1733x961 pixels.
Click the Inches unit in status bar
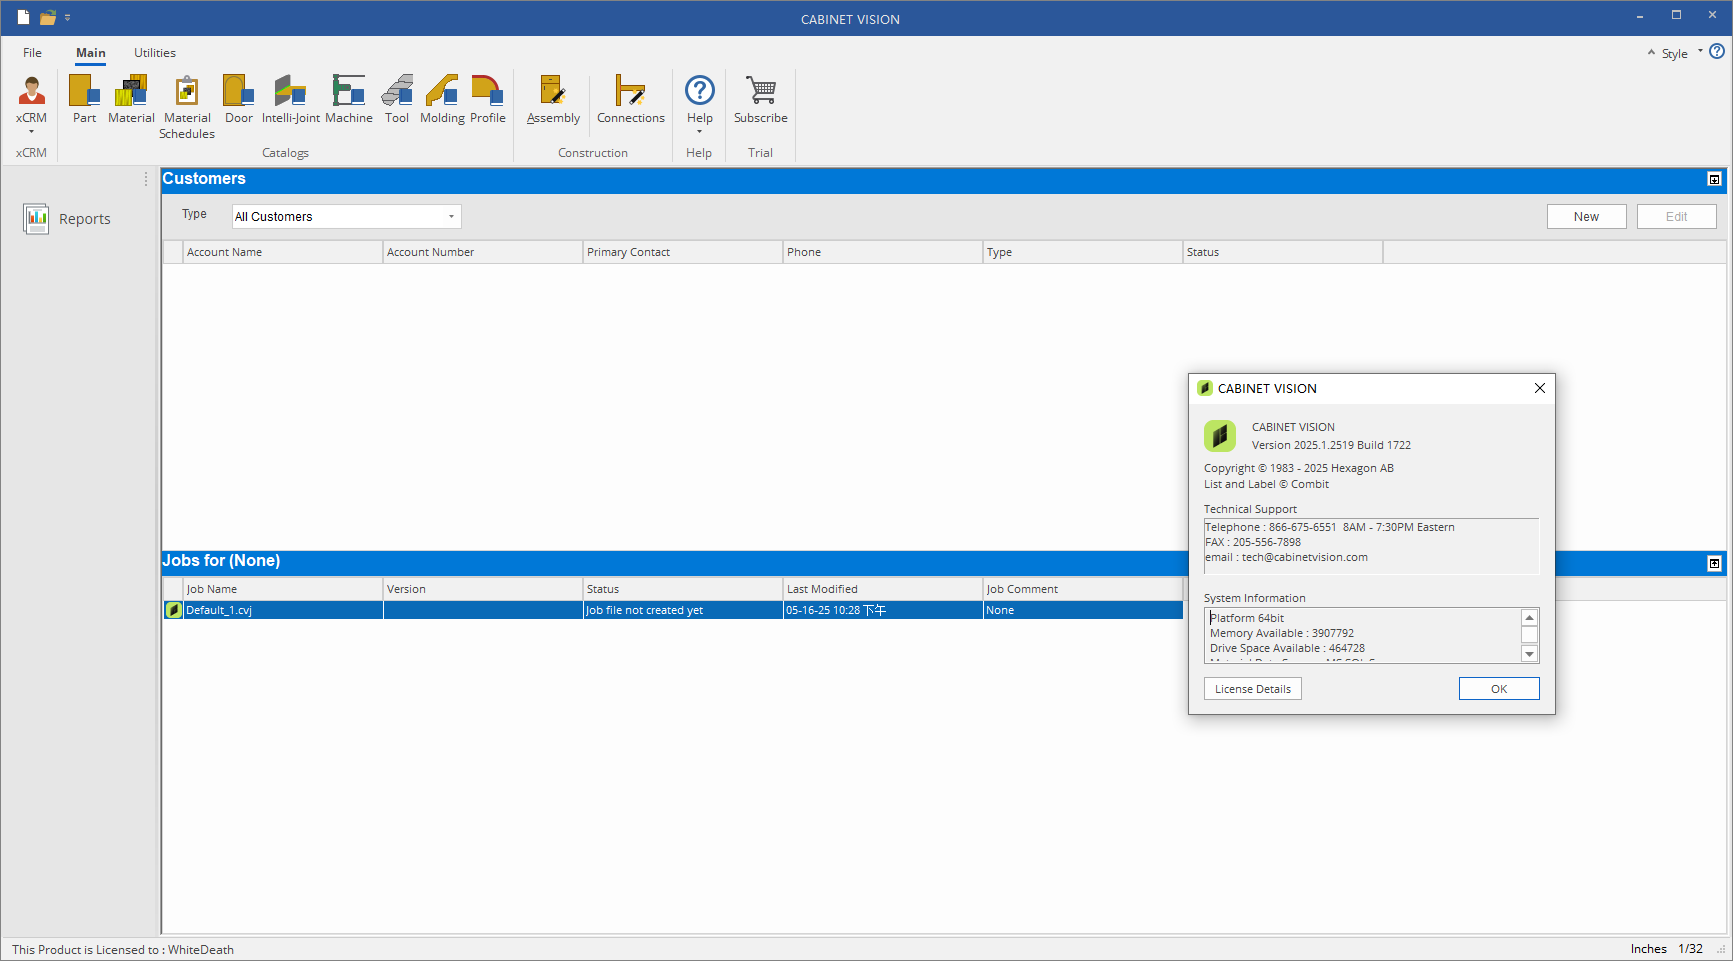click(x=1648, y=949)
